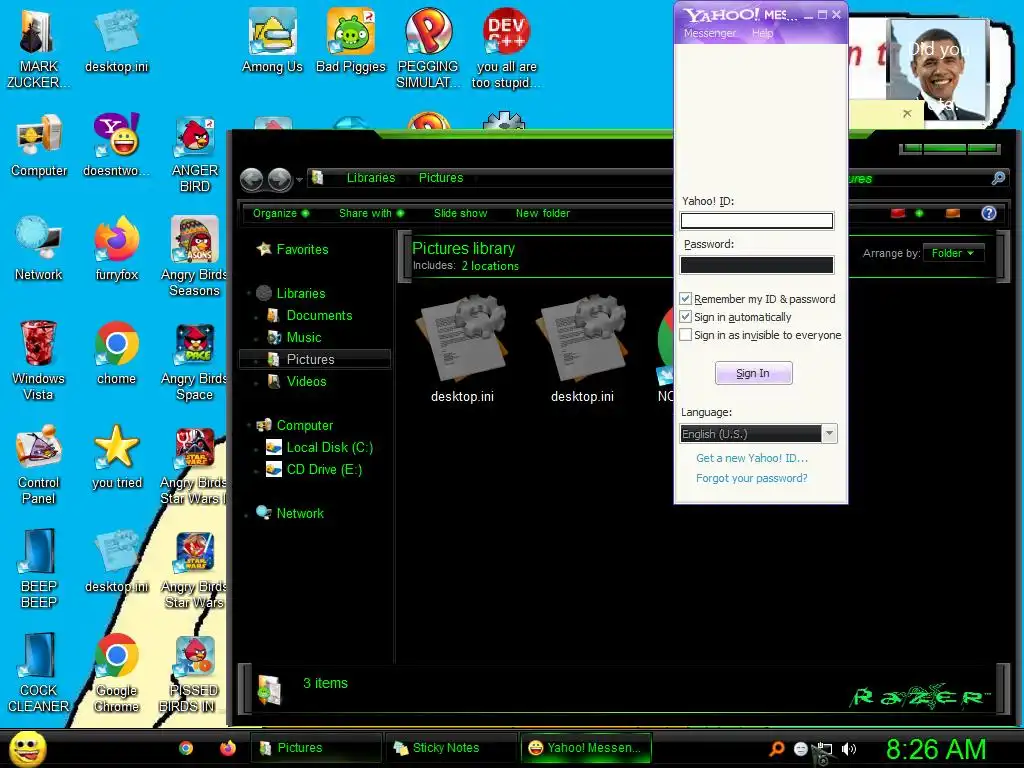Select CD Drive (E:) in navigation tree
Viewport: 1024px width, 768px height.
[x=314, y=470]
